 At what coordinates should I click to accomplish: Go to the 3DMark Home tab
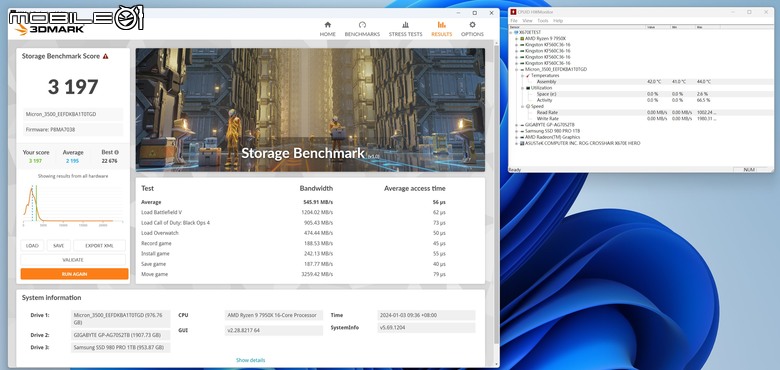point(327,29)
